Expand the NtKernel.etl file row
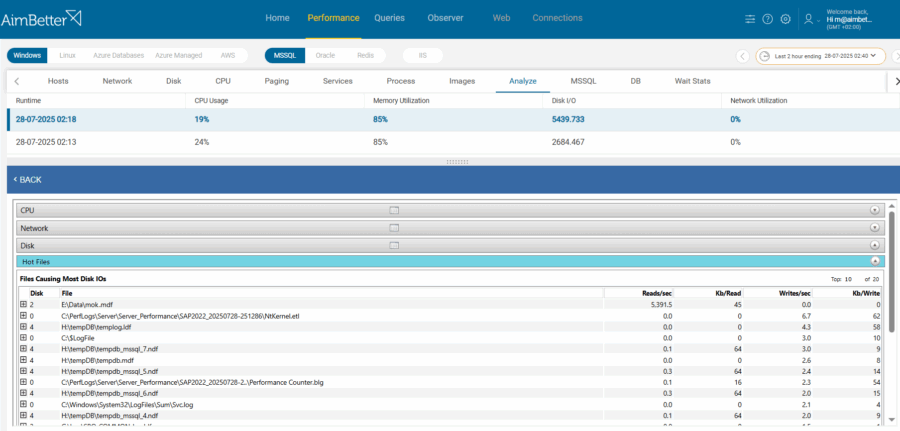Viewport: 900px width, 431px height. click(x=24, y=315)
